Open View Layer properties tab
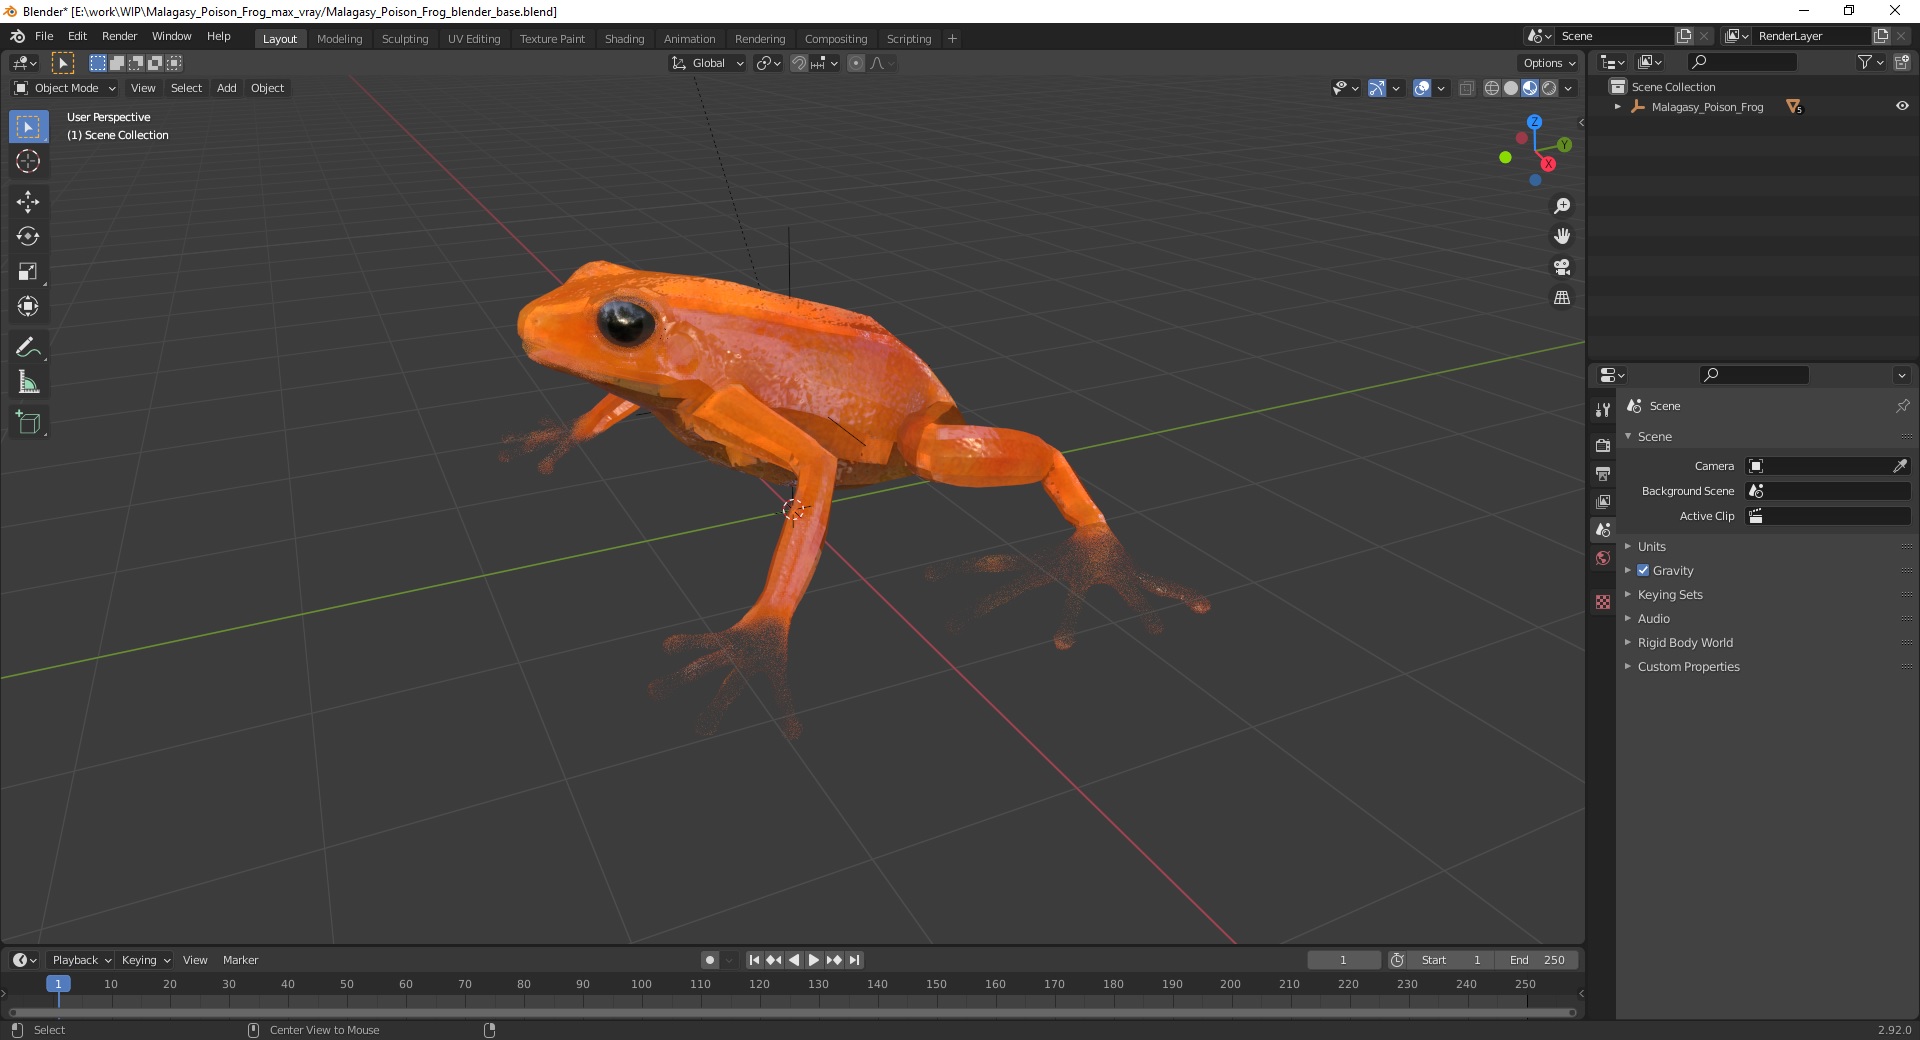The height and width of the screenshot is (1040, 1920). pyautogui.click(x=1603, y=501)
